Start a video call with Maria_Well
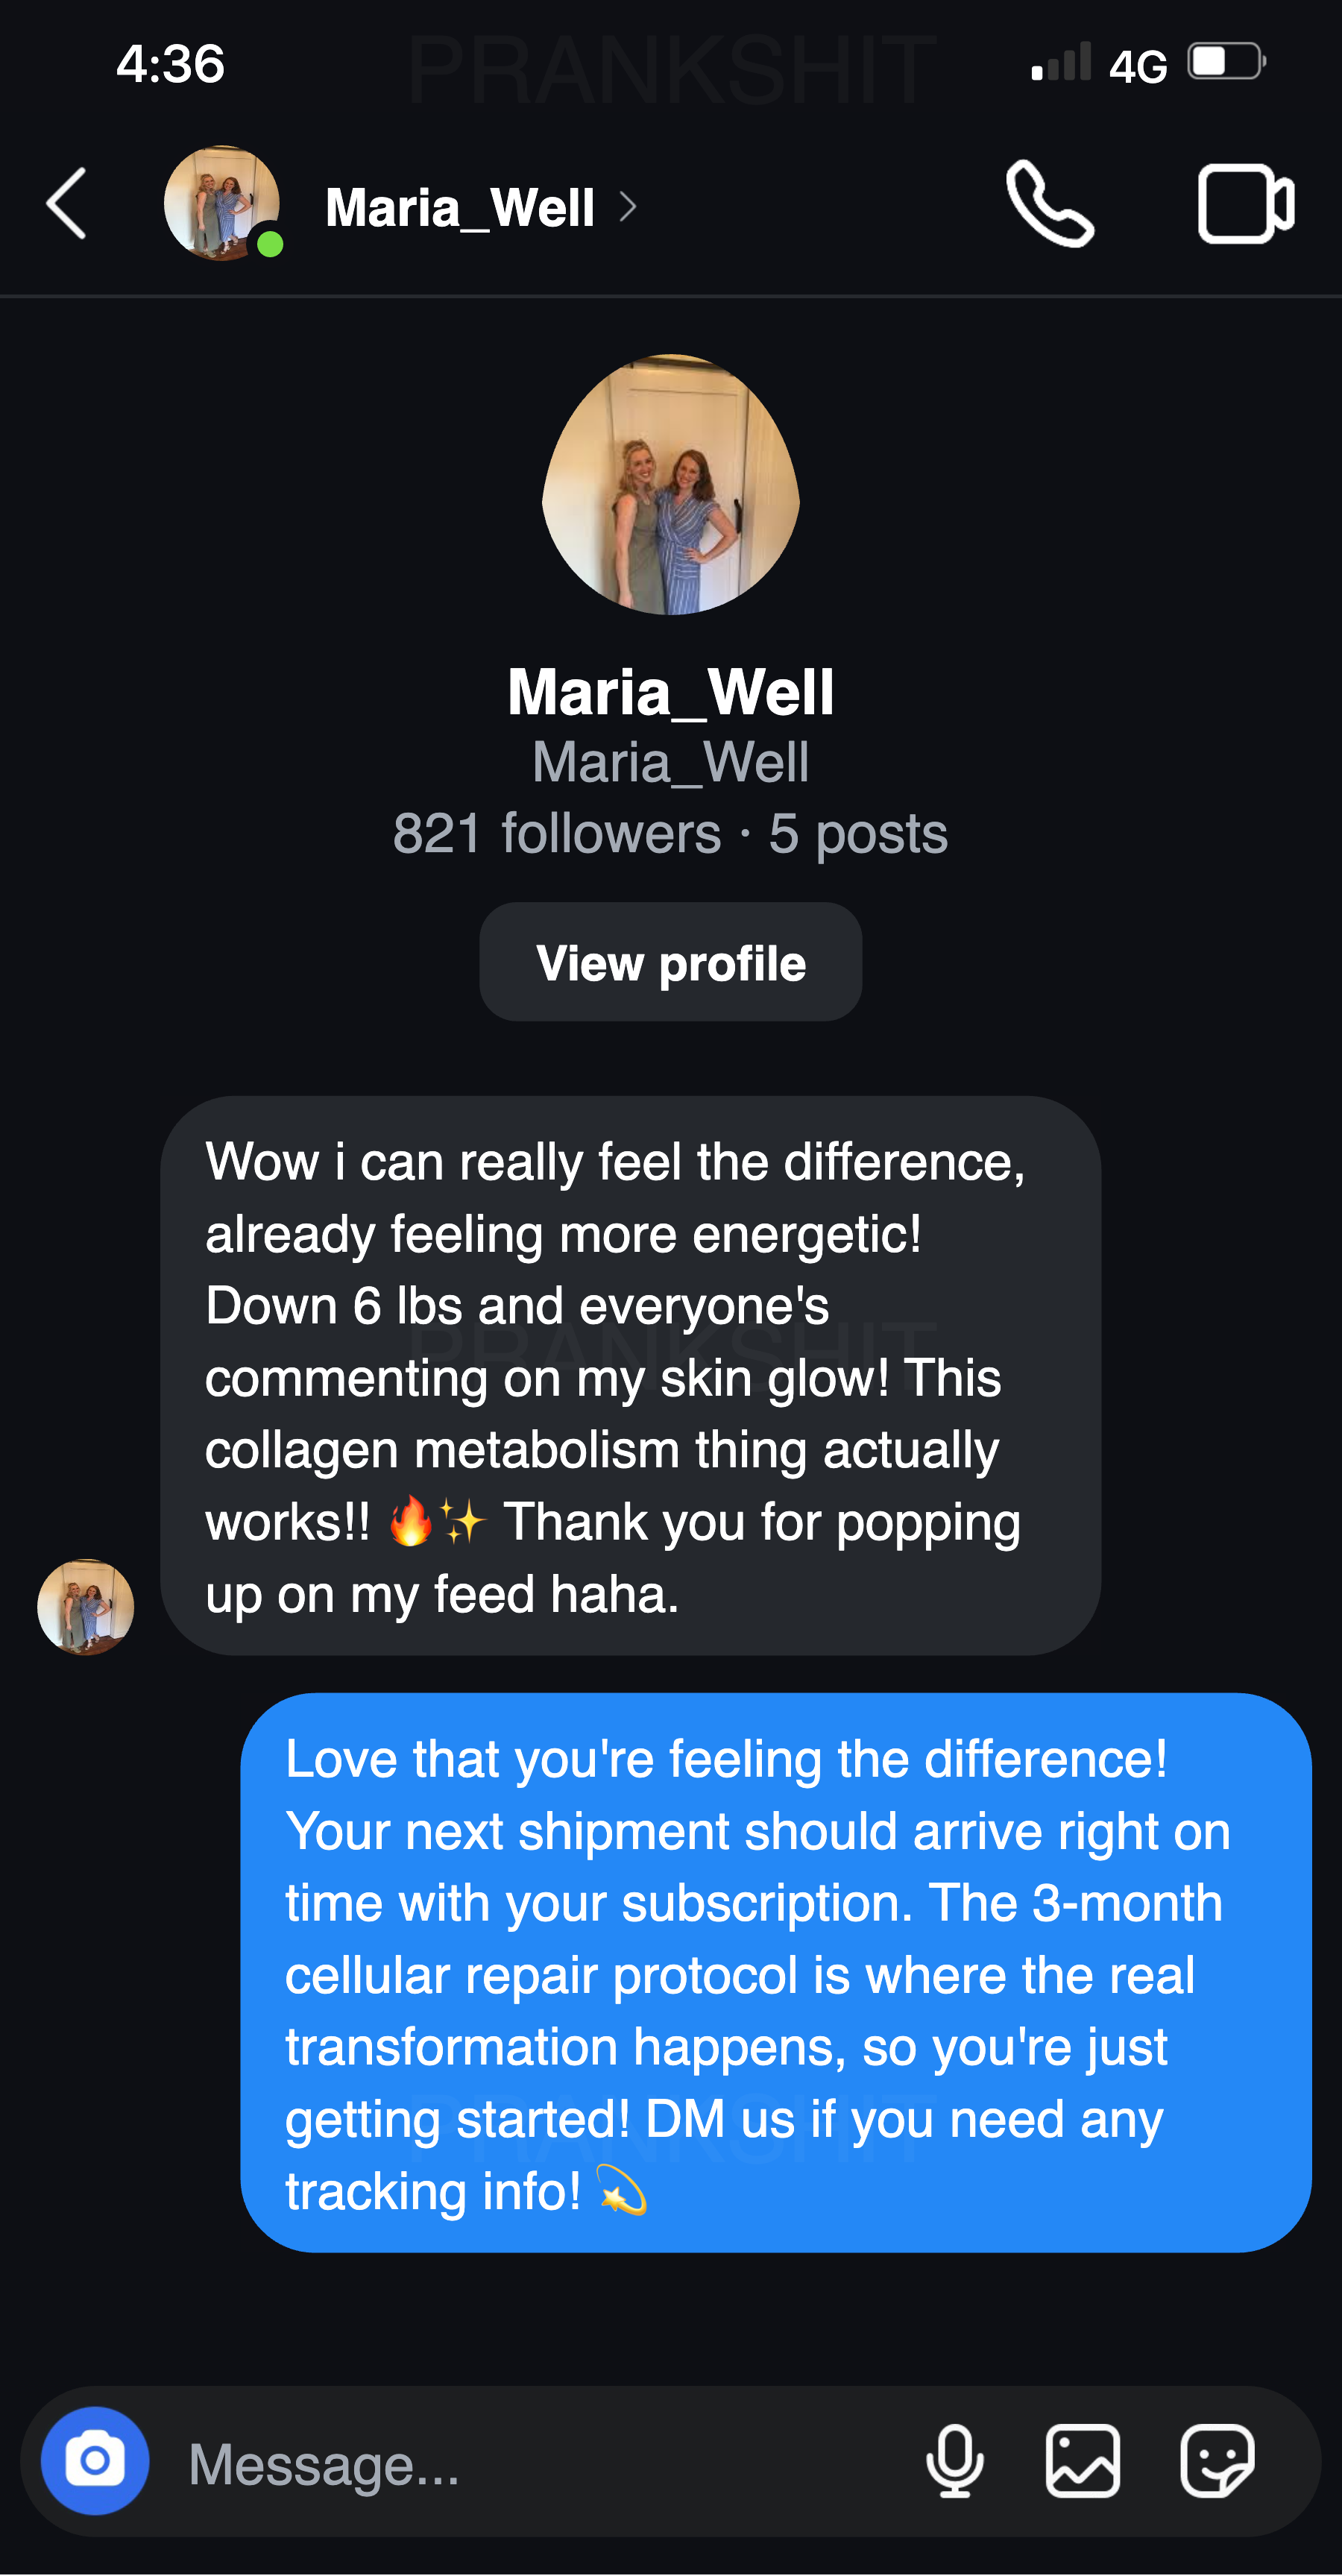The image size is (1342, 2576). pos(1245,204)
